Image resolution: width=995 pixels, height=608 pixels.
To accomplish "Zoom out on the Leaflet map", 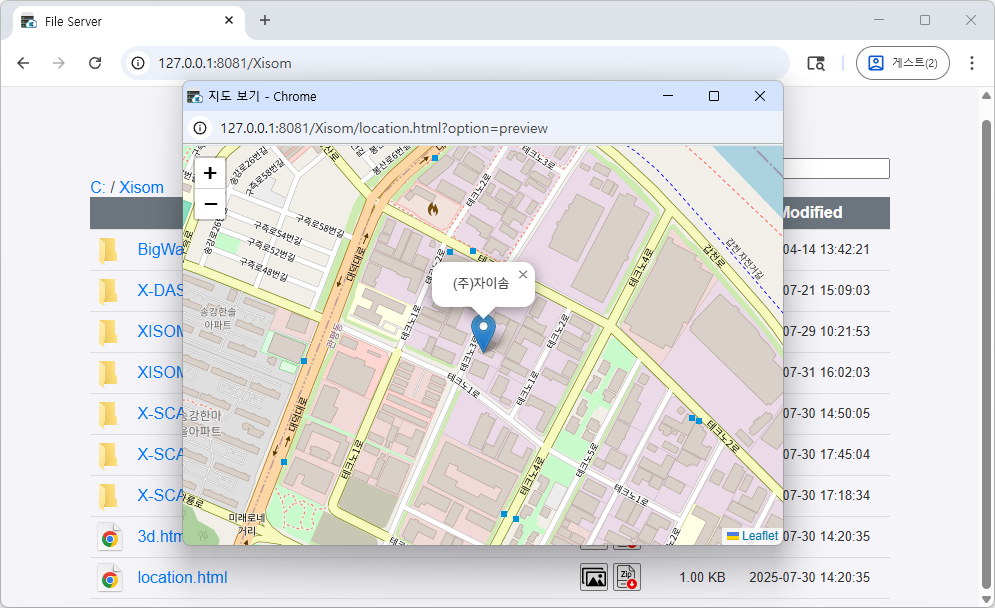I will [x=210, y=204].
